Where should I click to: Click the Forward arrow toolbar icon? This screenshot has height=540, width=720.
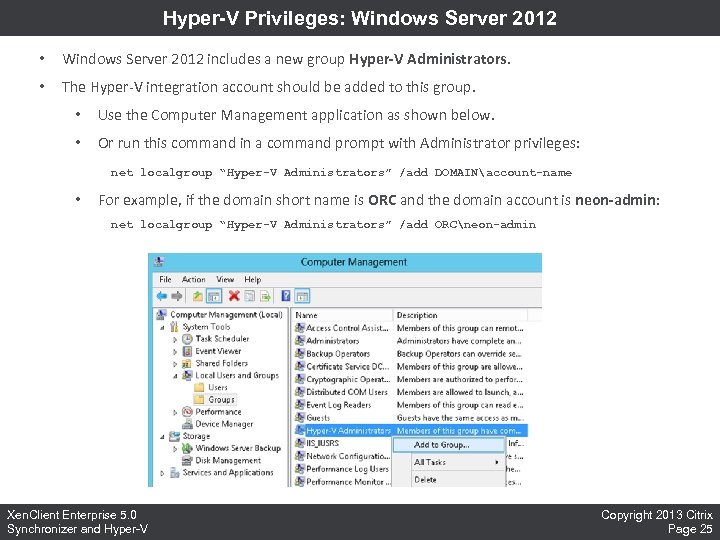click(x=177, y=296)
